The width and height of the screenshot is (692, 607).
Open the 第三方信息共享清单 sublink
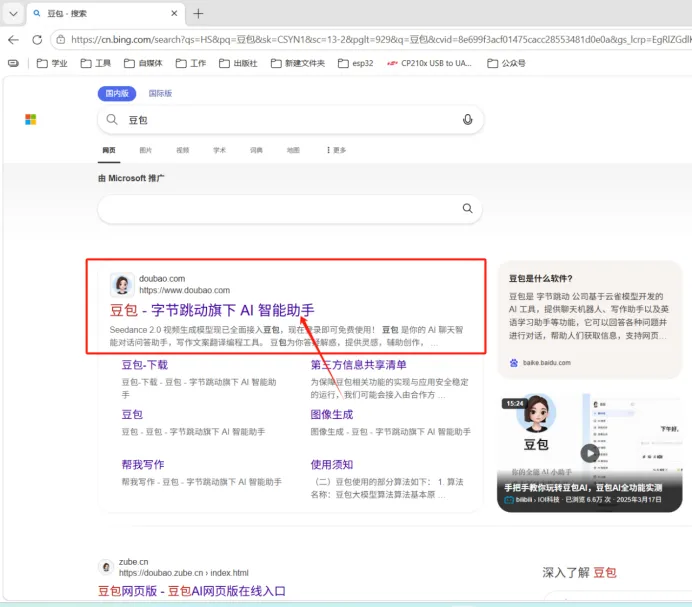point(358,365)
